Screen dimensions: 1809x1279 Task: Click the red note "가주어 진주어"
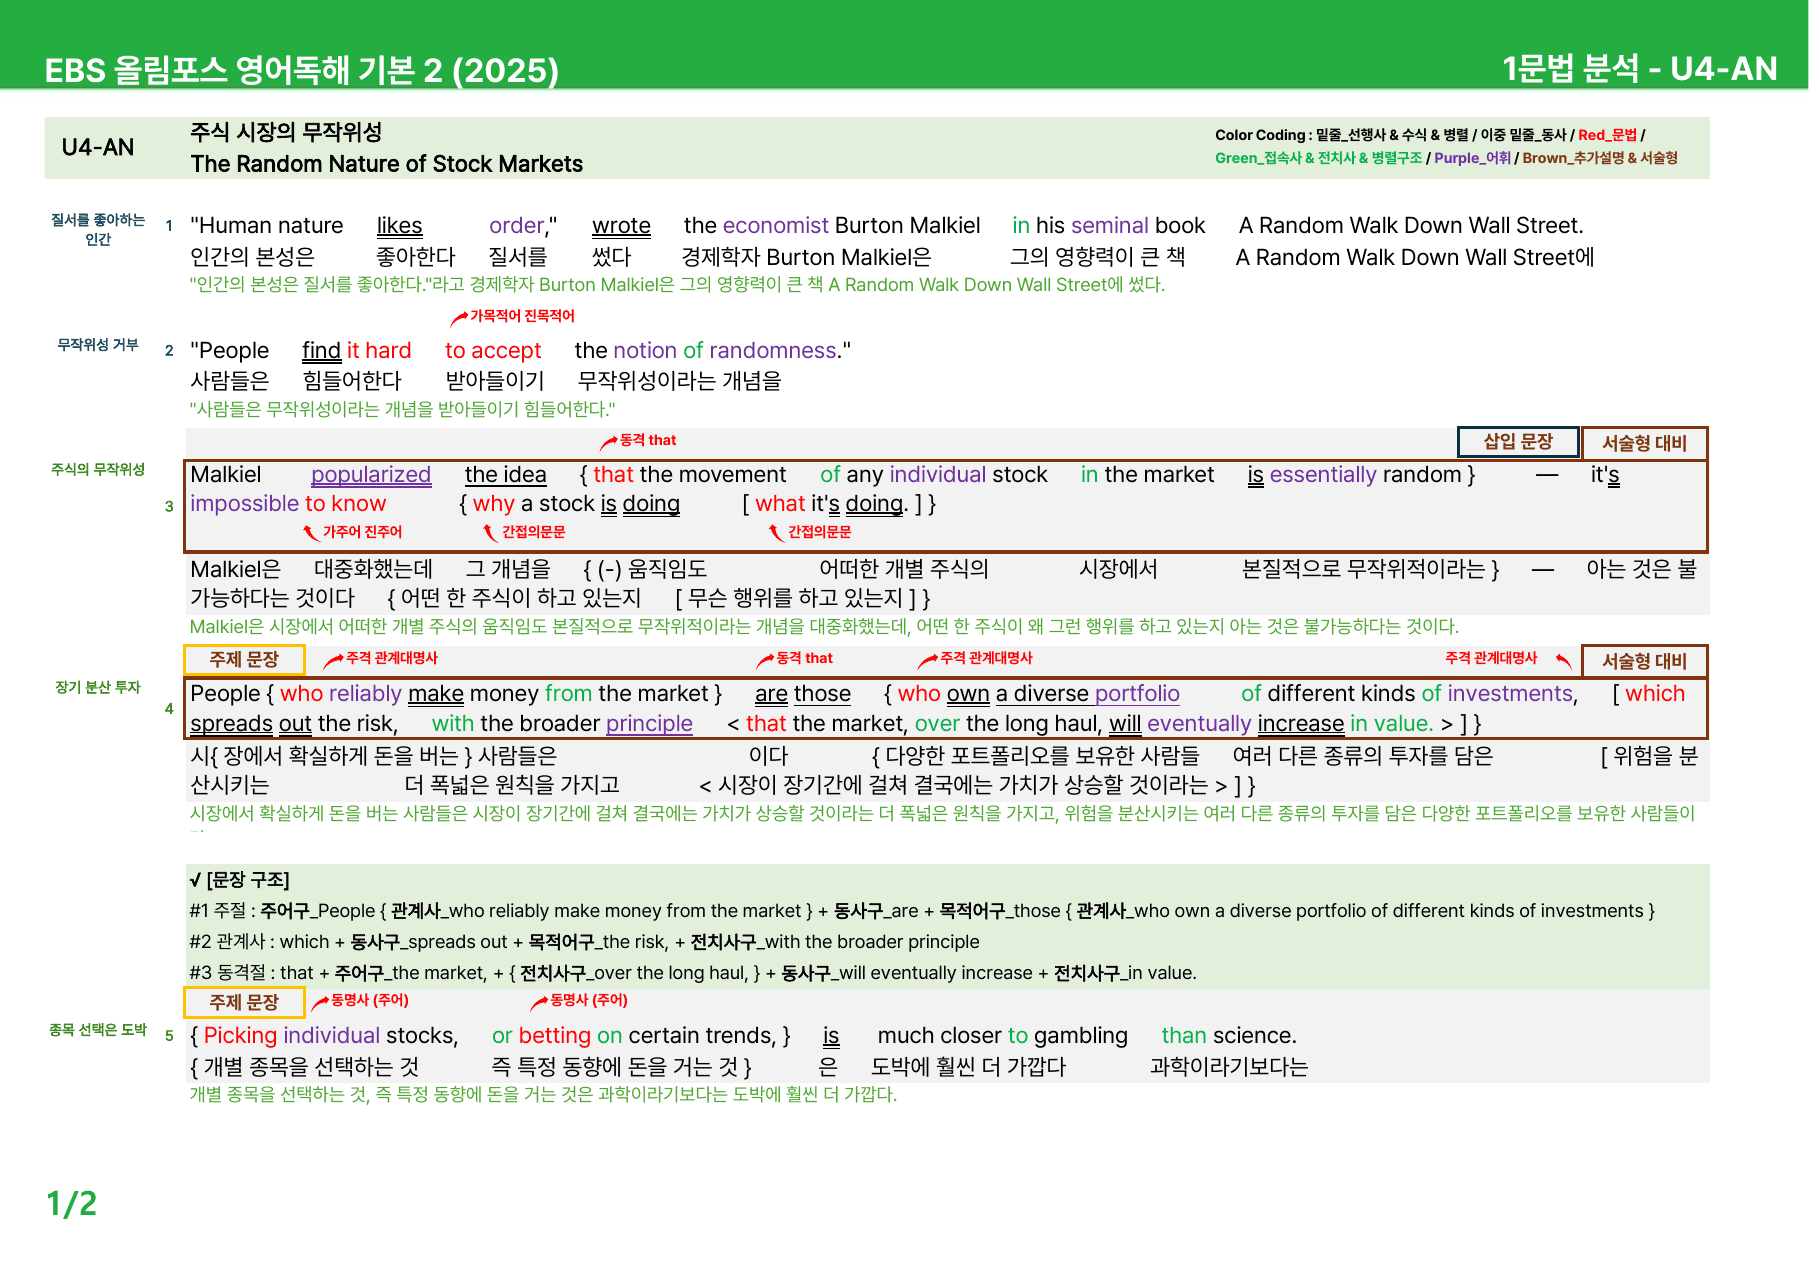pyautogui.click(x=362, y=532)
